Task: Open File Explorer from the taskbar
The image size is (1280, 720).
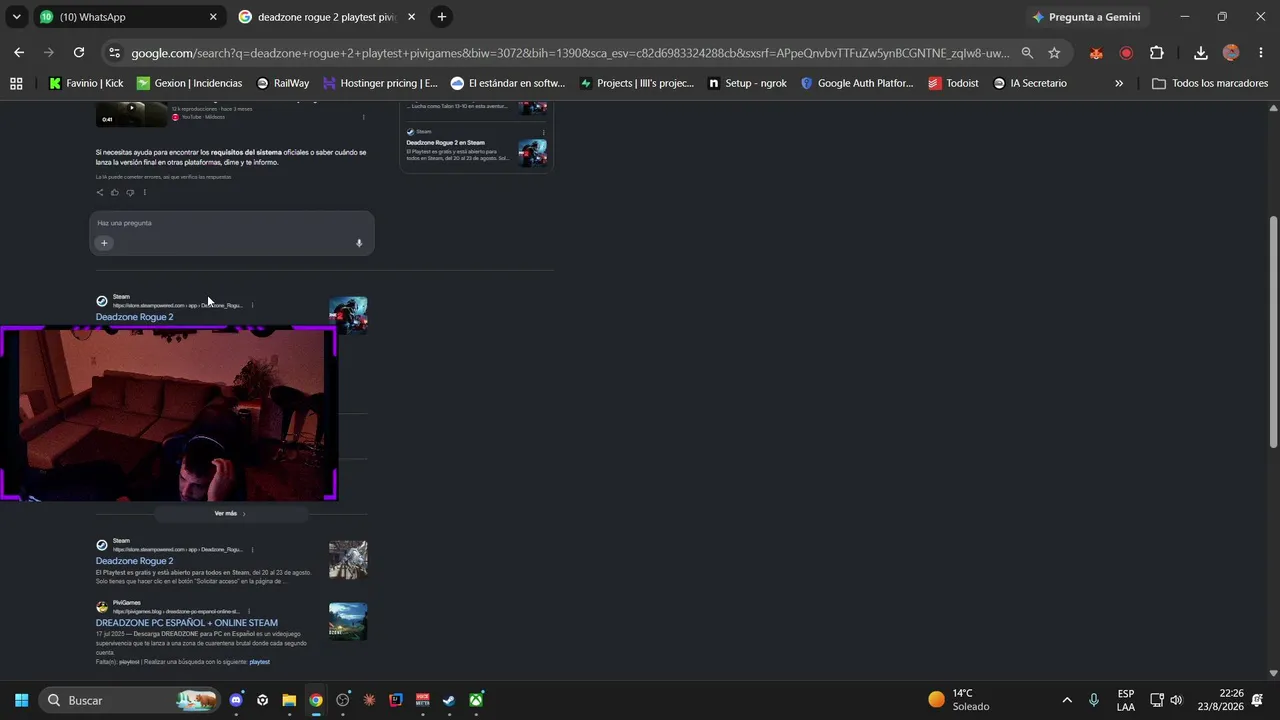Action: (x=289, y=700)
